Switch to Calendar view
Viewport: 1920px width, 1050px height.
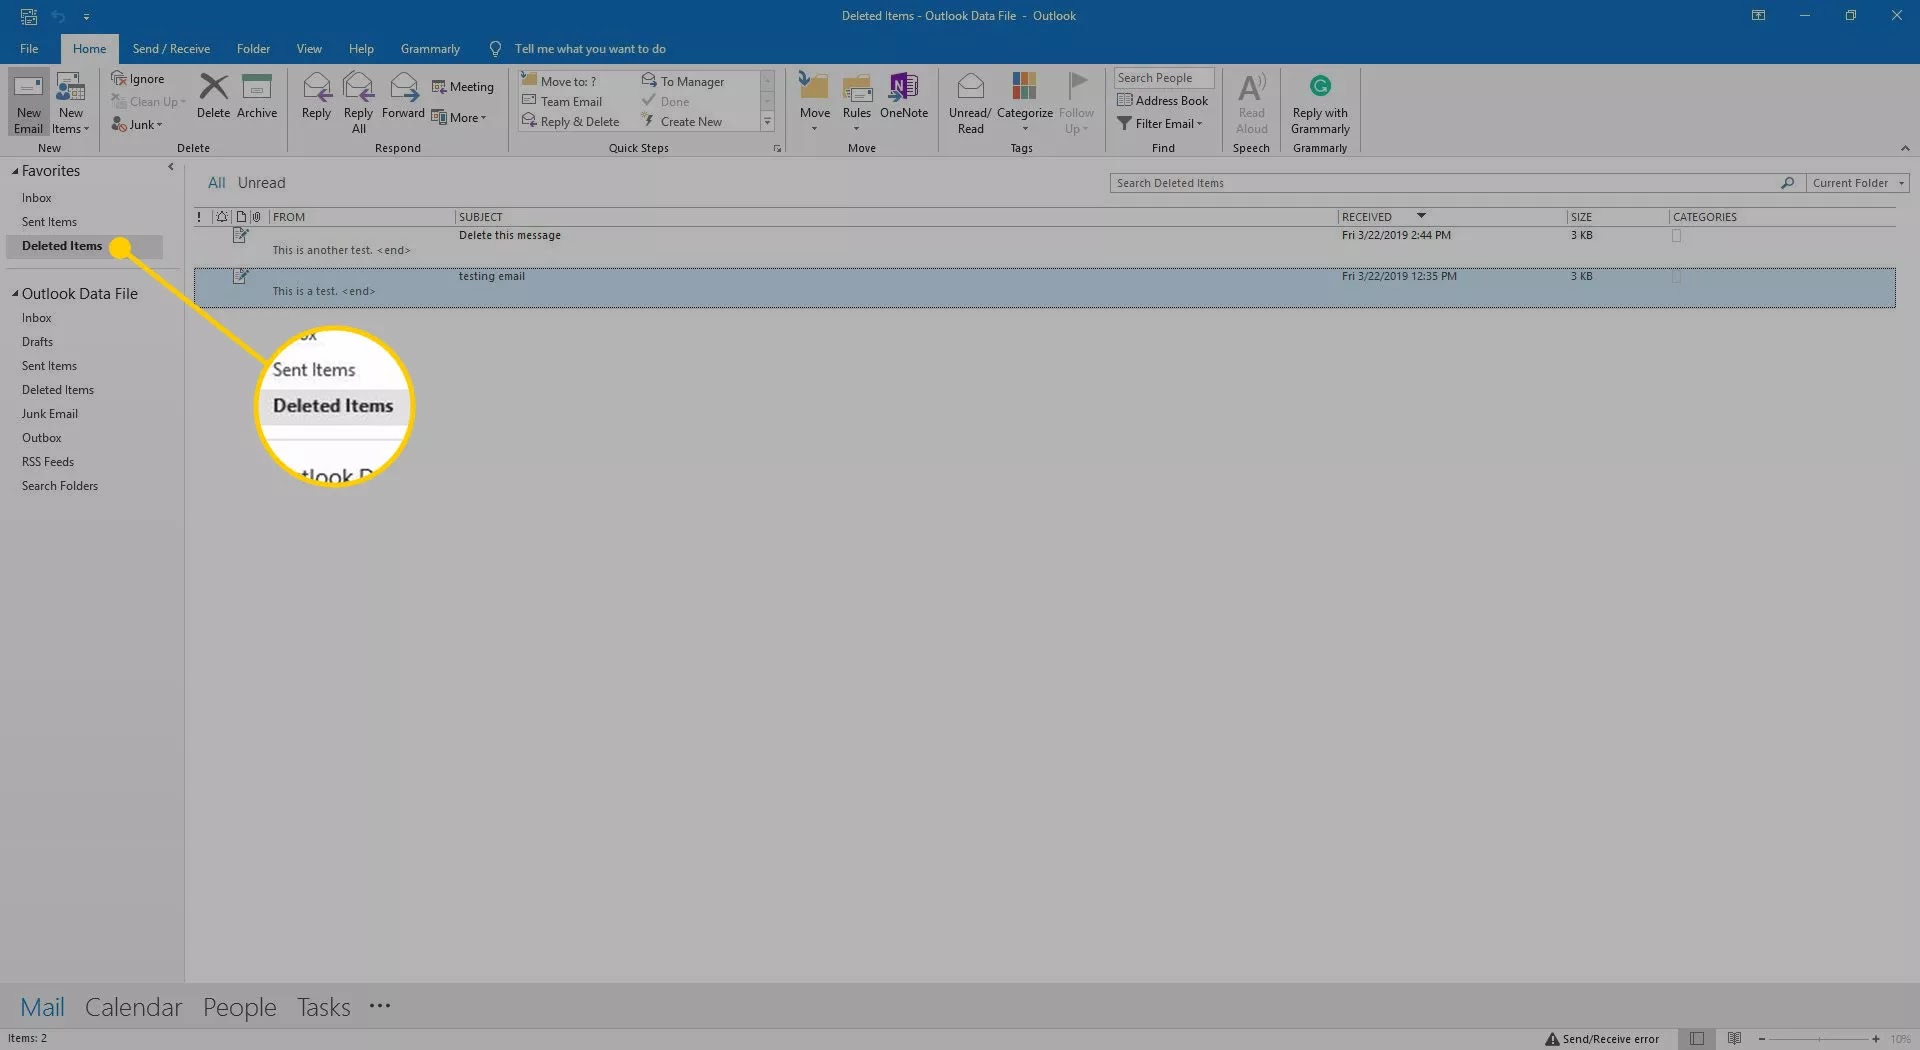[133, 1006]
